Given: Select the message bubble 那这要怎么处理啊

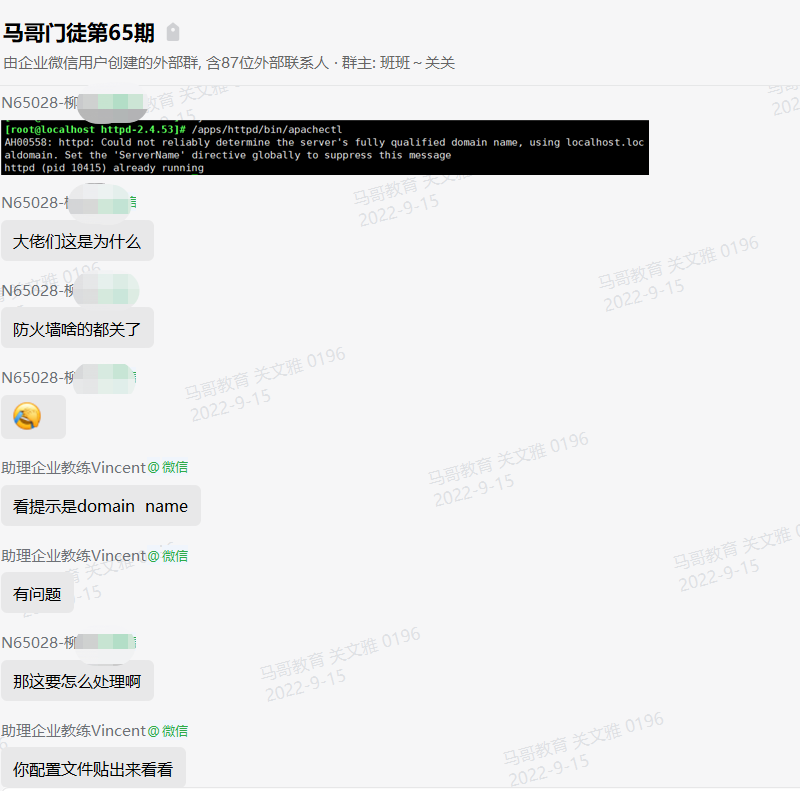Looking at the screenshot, I should (x=77, y=681).
